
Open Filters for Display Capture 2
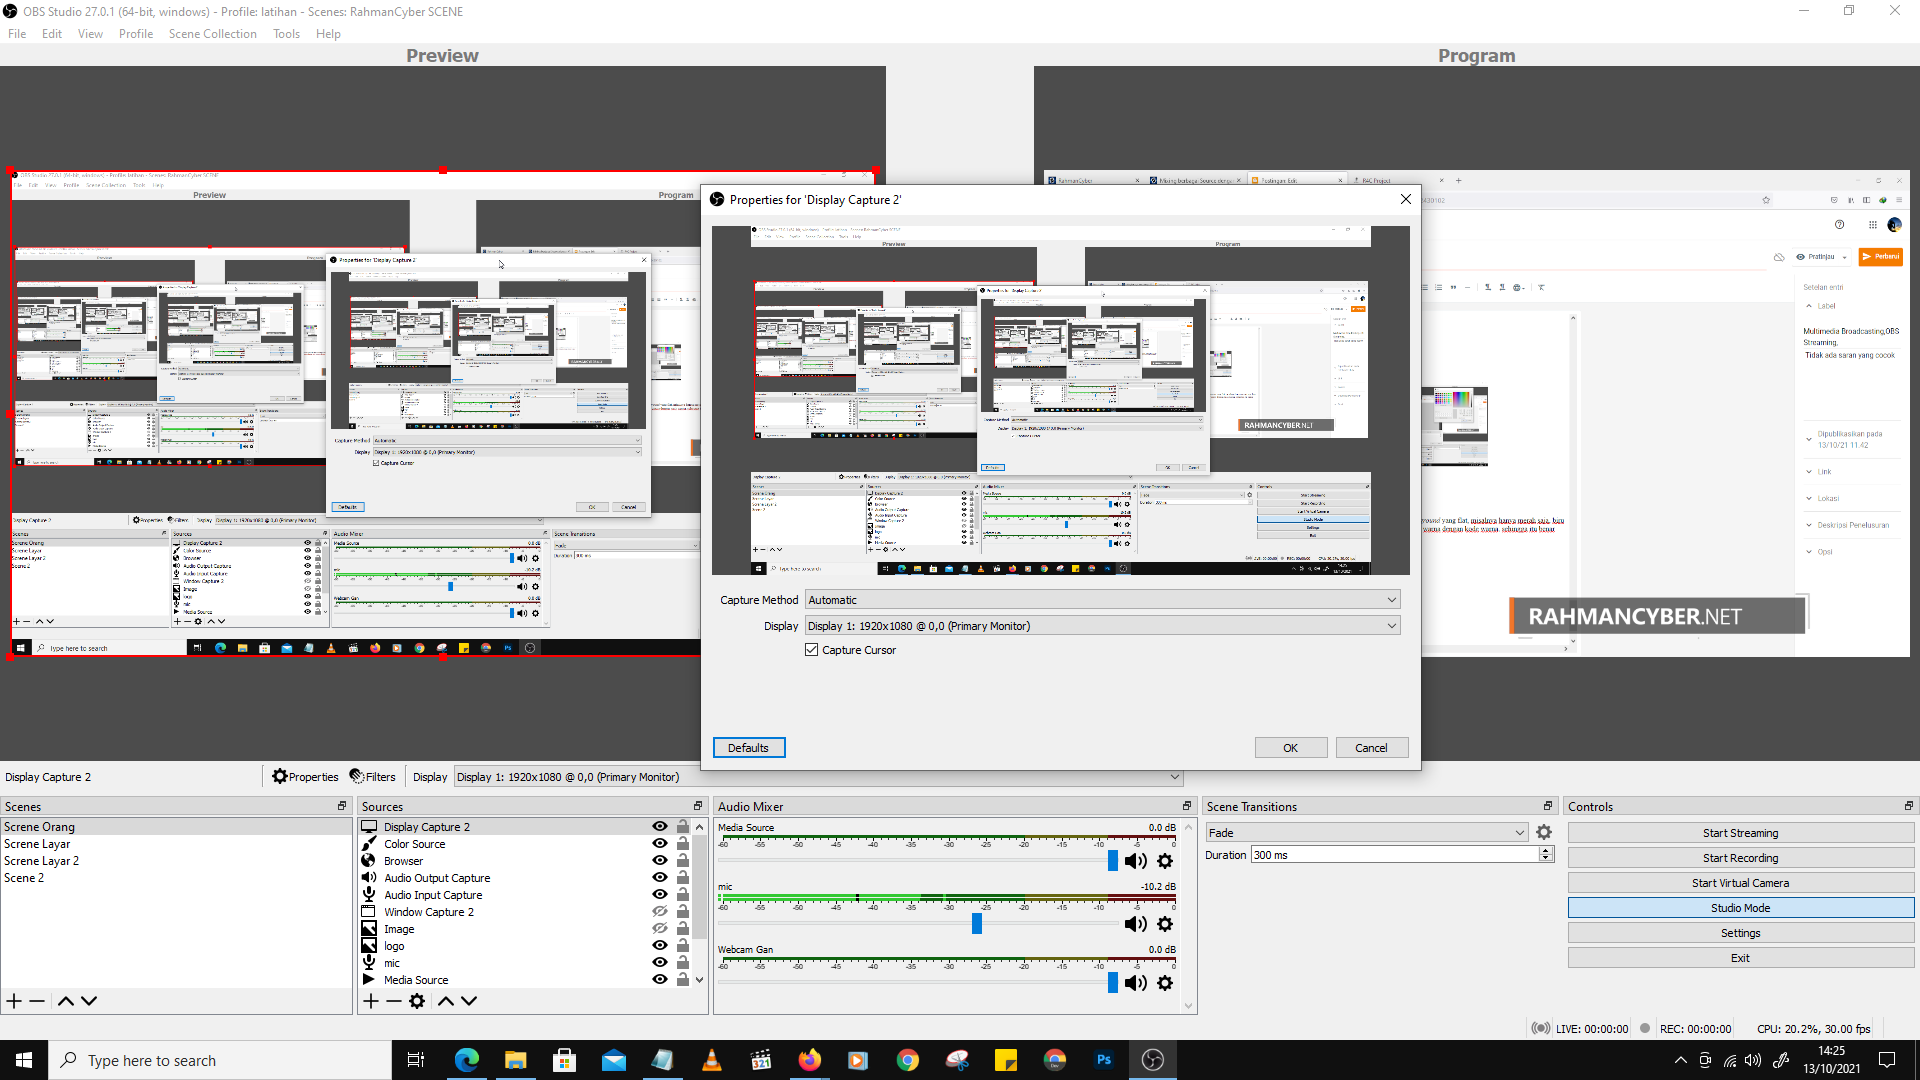[x=372, y=776]
